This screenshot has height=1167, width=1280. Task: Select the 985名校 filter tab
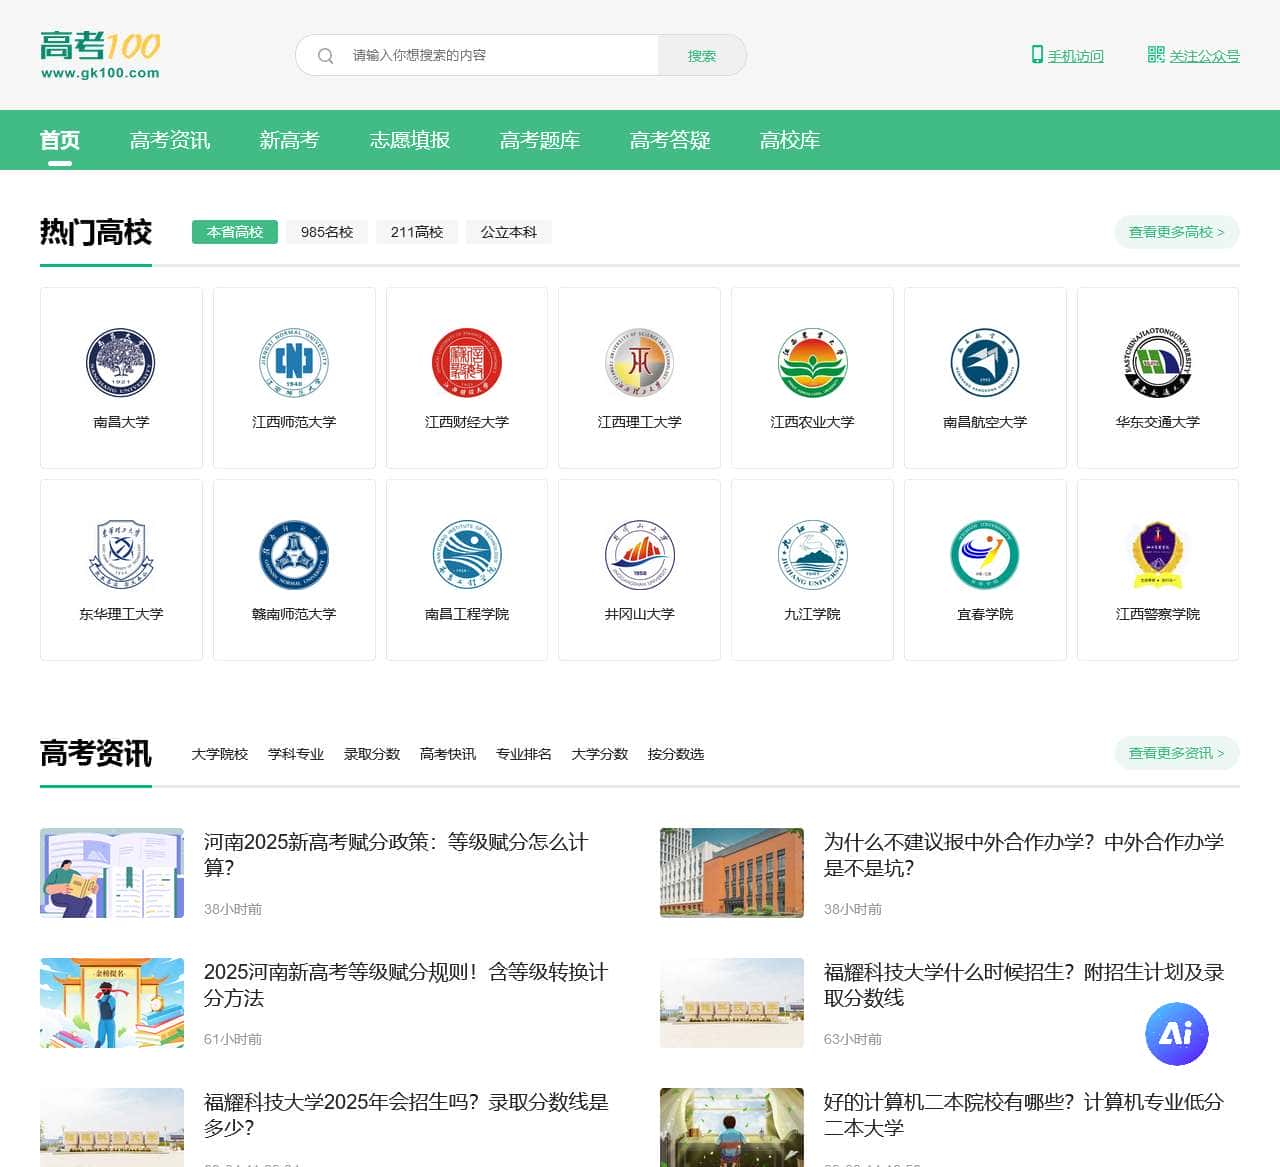coord(327,232)
